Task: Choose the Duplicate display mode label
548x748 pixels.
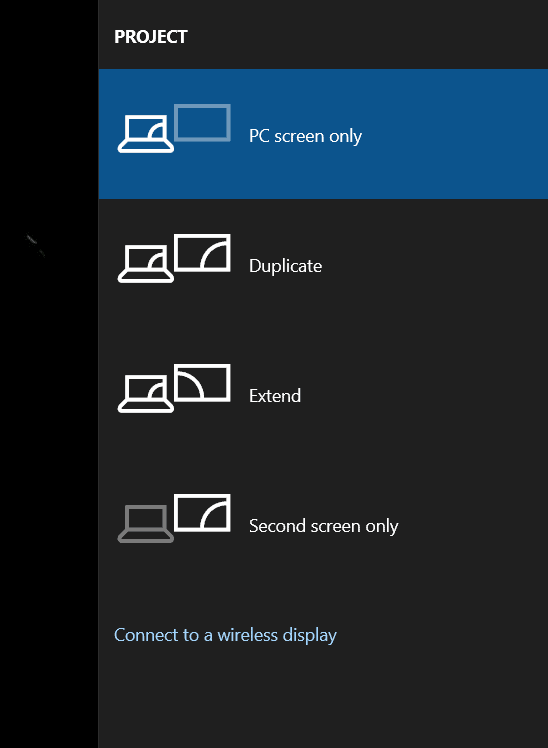Action: pyautogui.click(x=285, y=266)
